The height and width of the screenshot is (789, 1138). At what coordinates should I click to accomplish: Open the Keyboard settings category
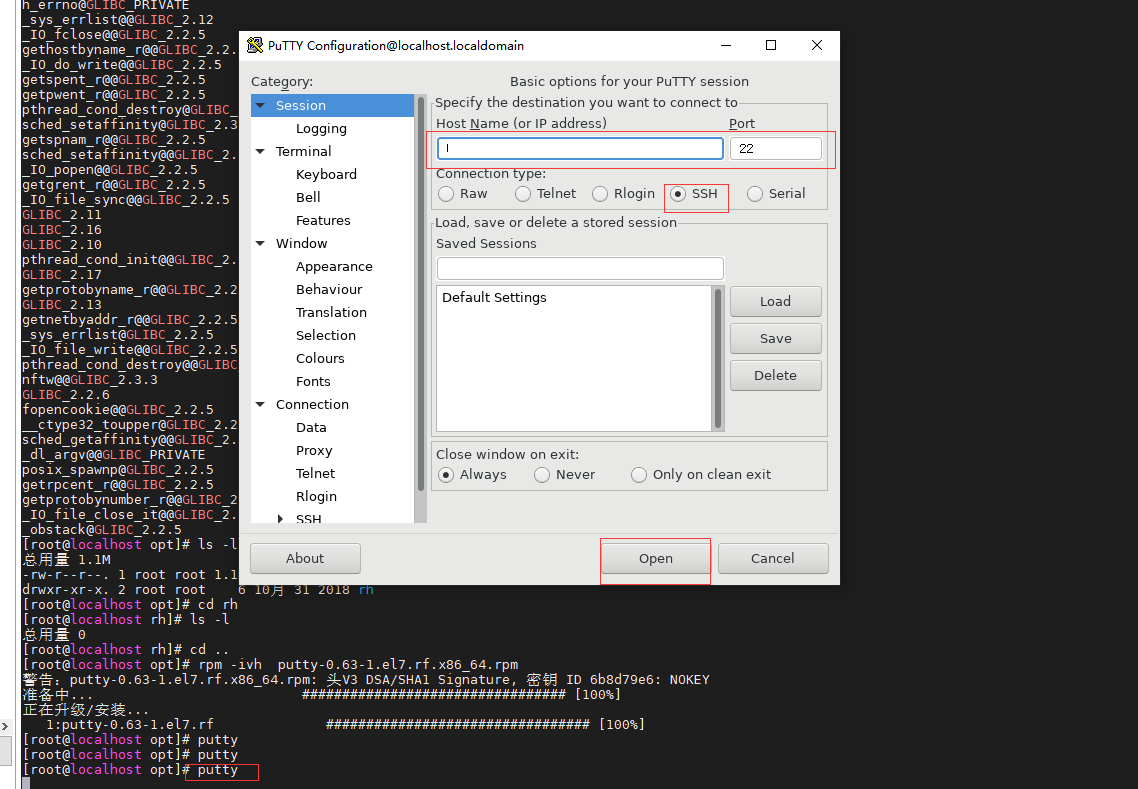tap(326, 174)
